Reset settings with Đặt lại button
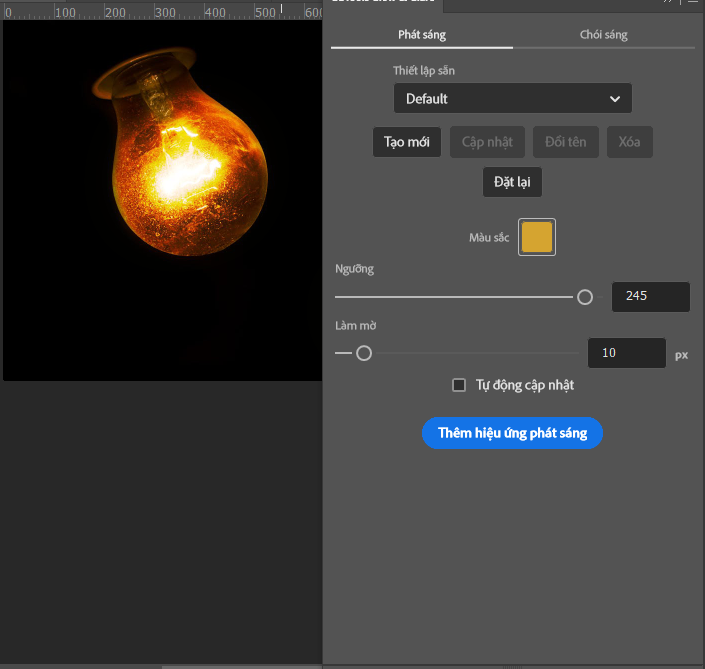The height and width of the screenshot is (669, 705). (512, 183)
